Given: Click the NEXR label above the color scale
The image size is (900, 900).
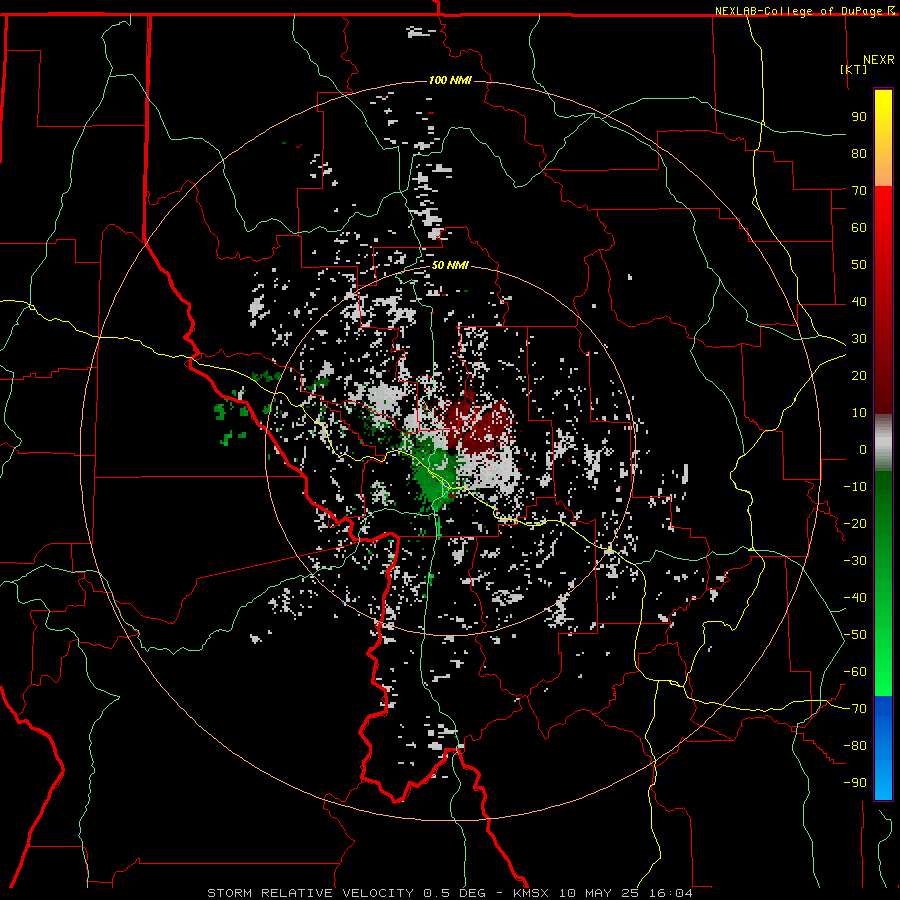Looking at the screenshot, I should [x=879, y=60].
